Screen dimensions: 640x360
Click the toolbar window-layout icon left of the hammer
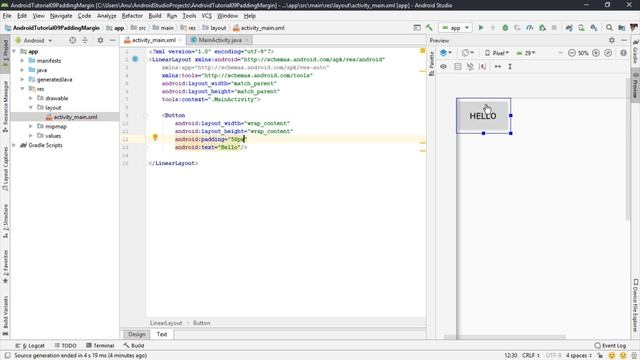pos(417,28)
